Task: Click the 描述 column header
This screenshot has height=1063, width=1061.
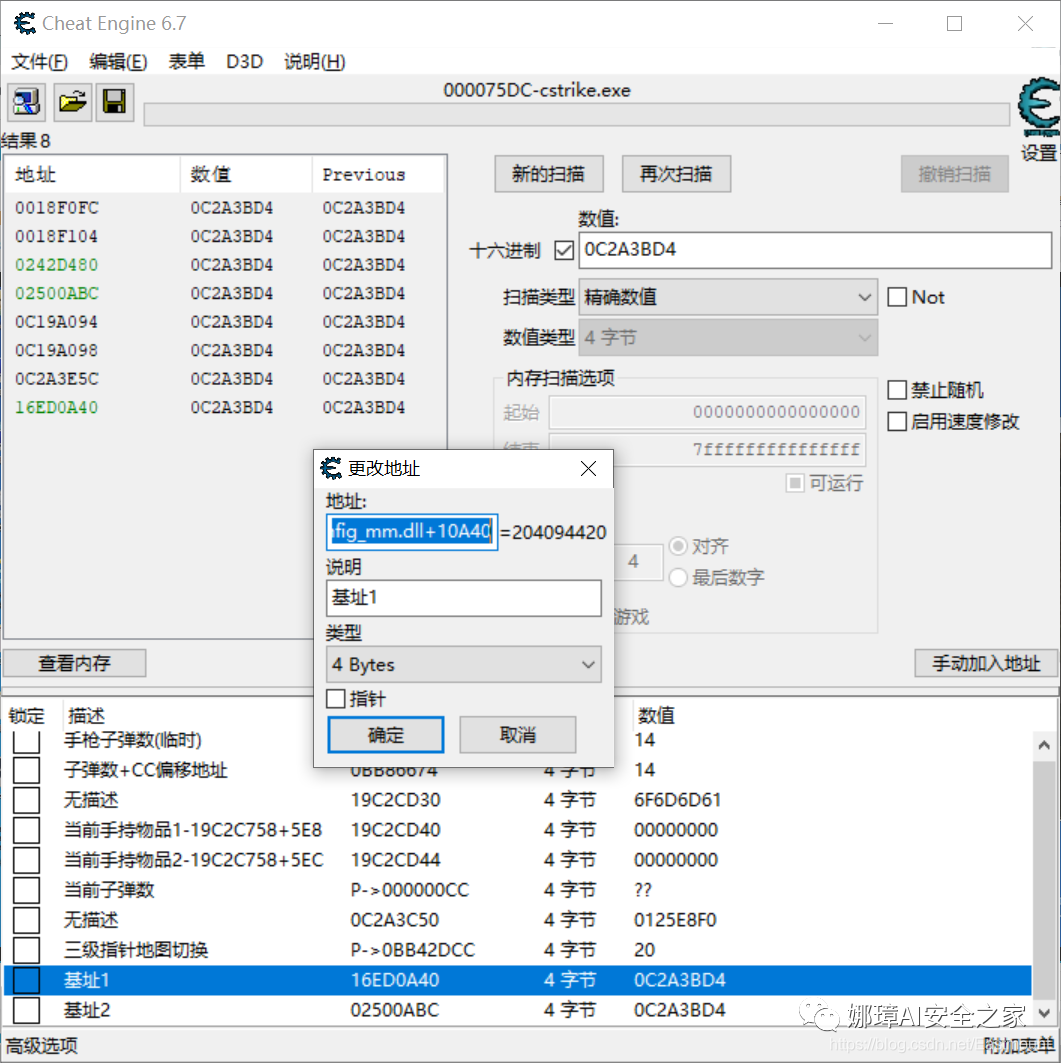Action: pyautogui.click(x=87, y=716)
